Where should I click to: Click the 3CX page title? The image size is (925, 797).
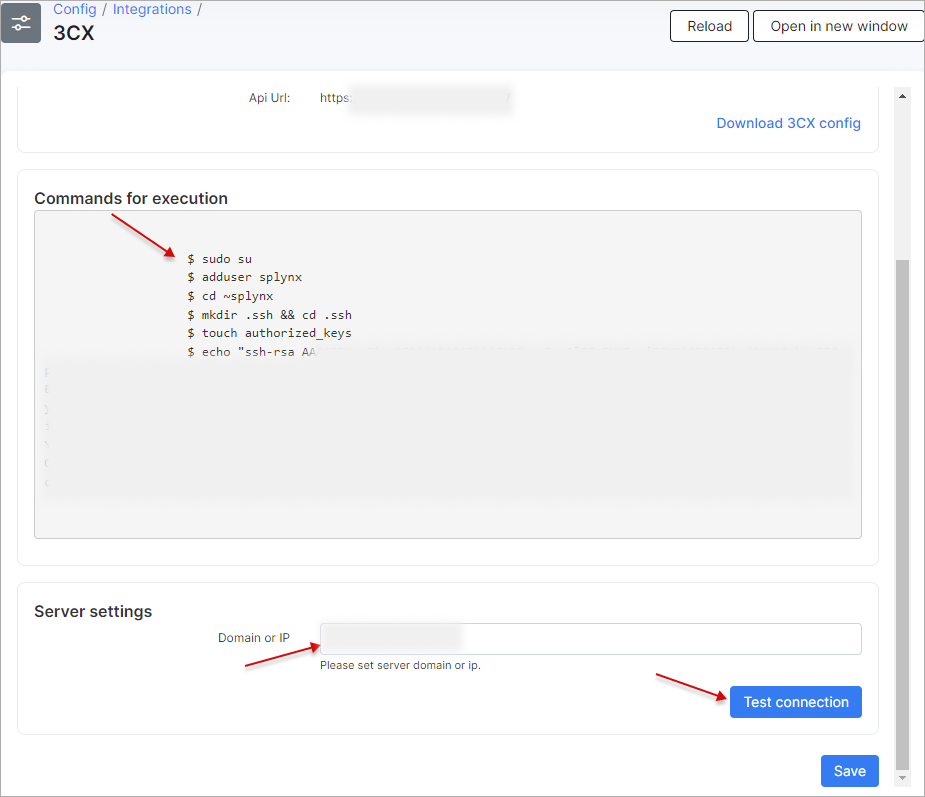click(73, 33)
